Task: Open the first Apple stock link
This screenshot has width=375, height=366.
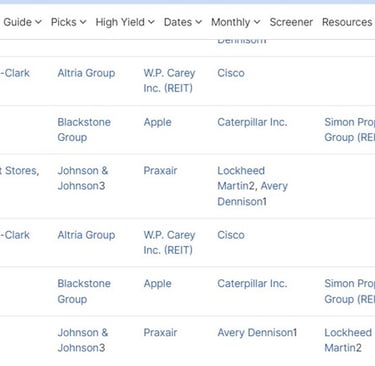Action: (x=158, y=122)
